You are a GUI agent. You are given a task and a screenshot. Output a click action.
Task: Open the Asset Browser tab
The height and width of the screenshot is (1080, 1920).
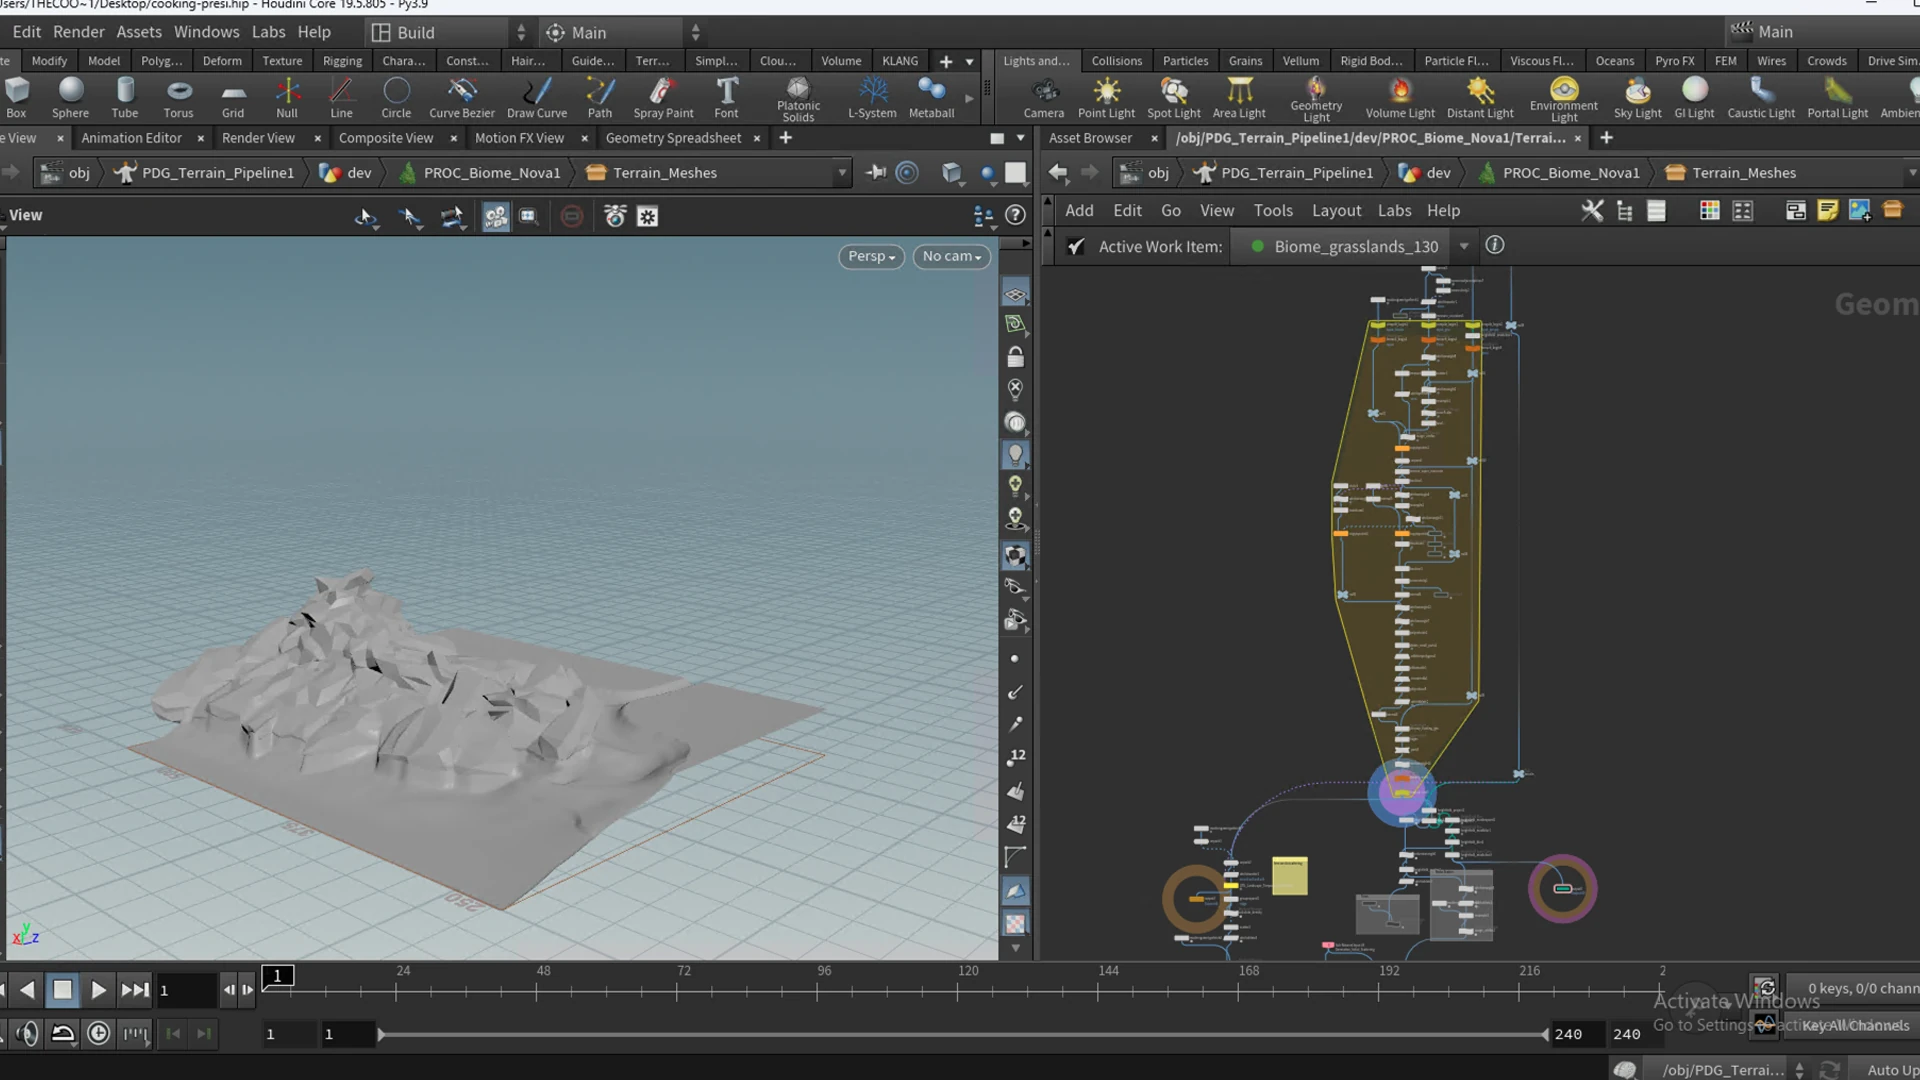[1090, 138]
